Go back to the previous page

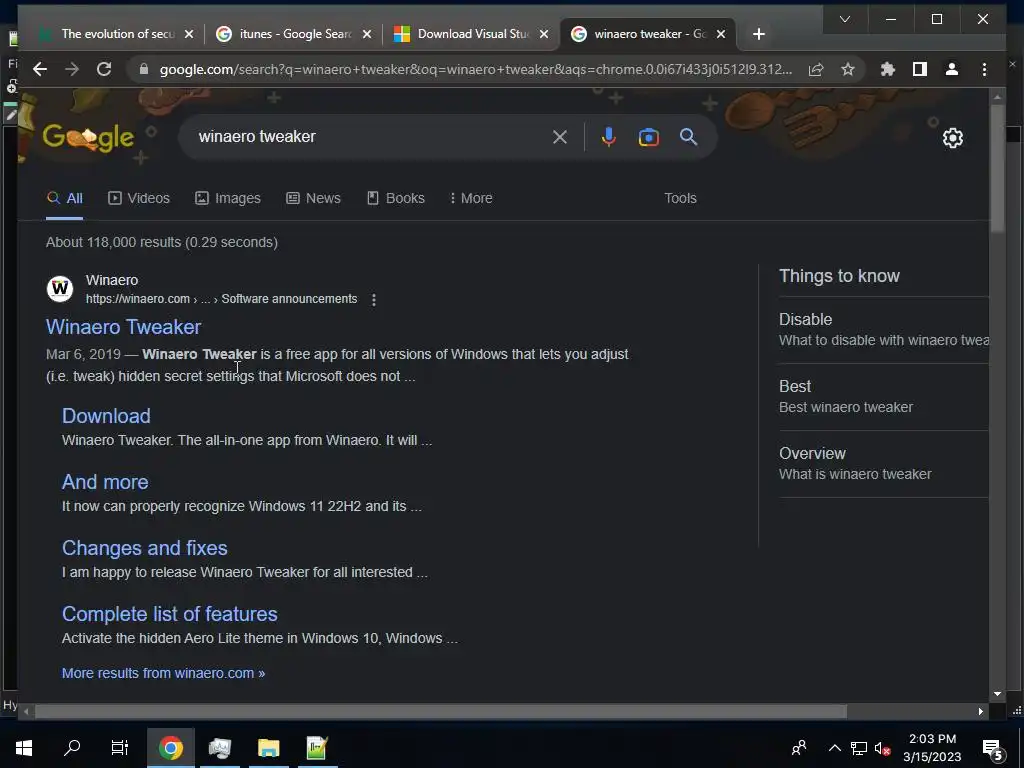(x=40, y=69)
